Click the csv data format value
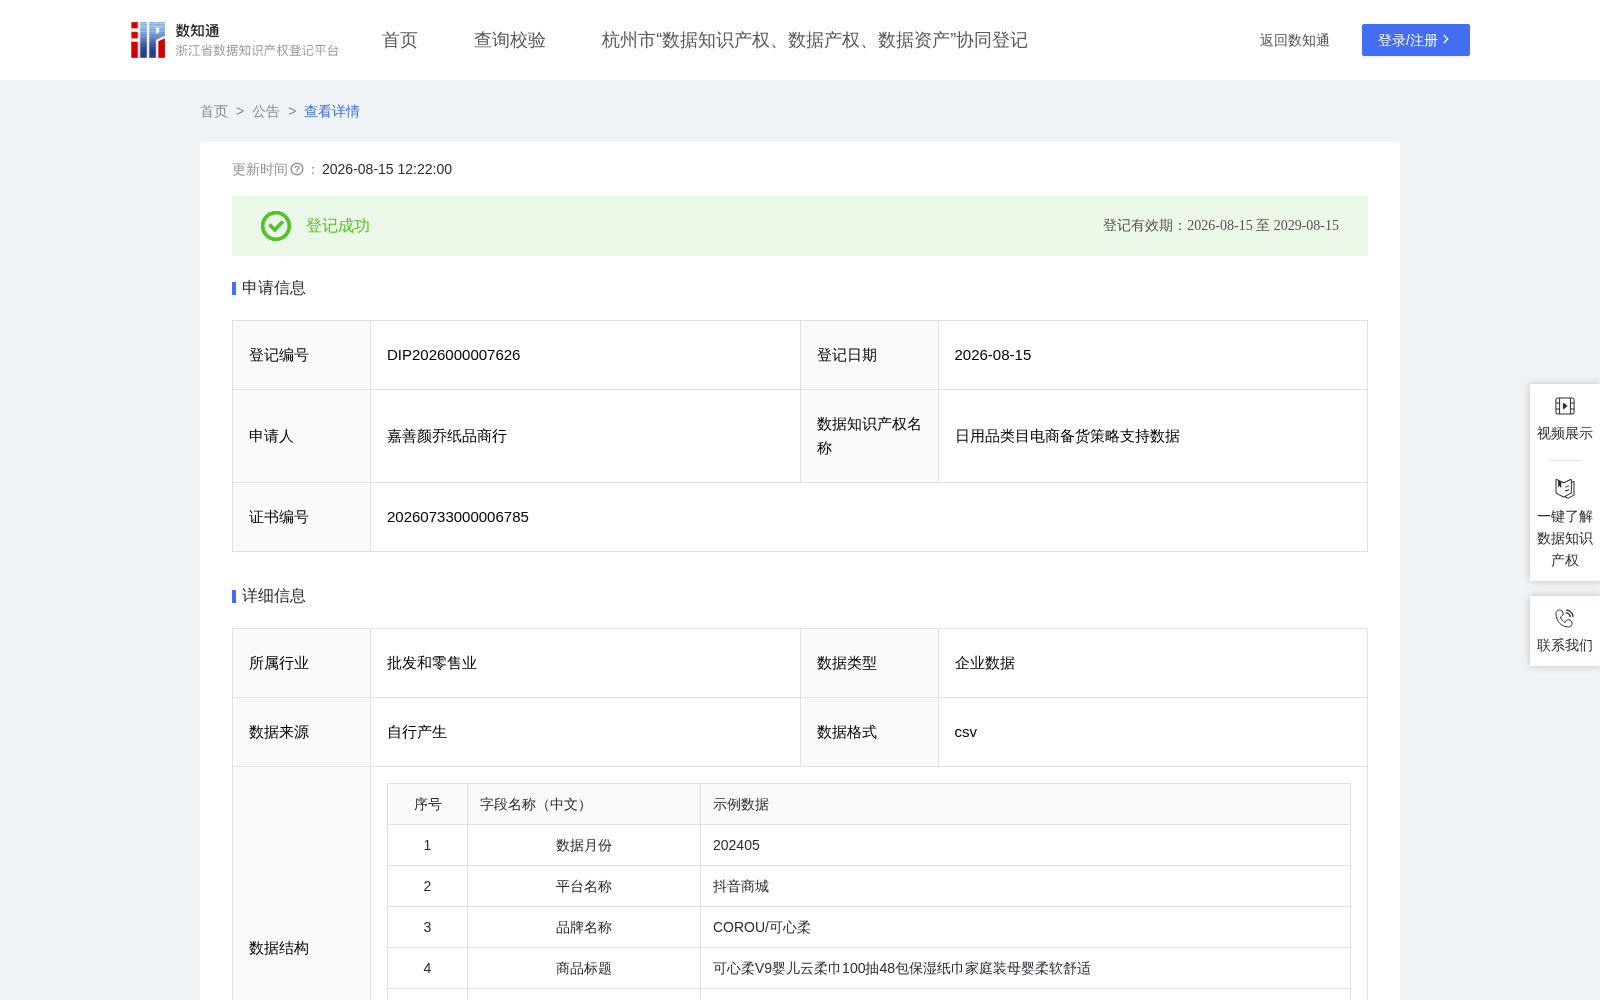1600x1000 pixels. [x=966, y=732]
